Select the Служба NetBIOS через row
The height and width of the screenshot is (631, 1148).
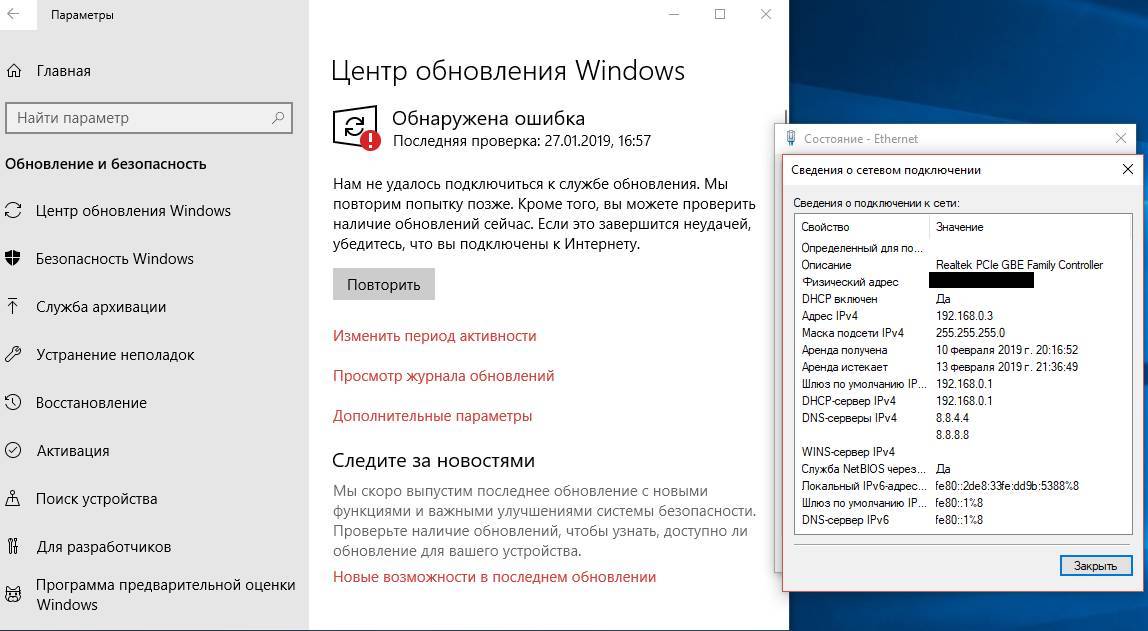click(x=963, y=469)
